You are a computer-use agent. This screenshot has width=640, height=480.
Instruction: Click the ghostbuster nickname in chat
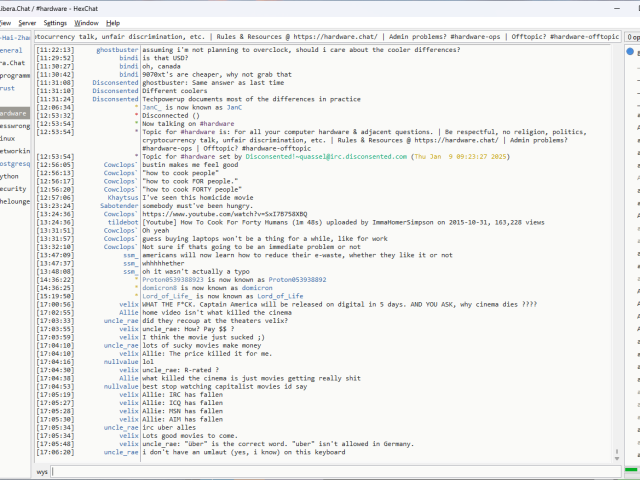117,49
